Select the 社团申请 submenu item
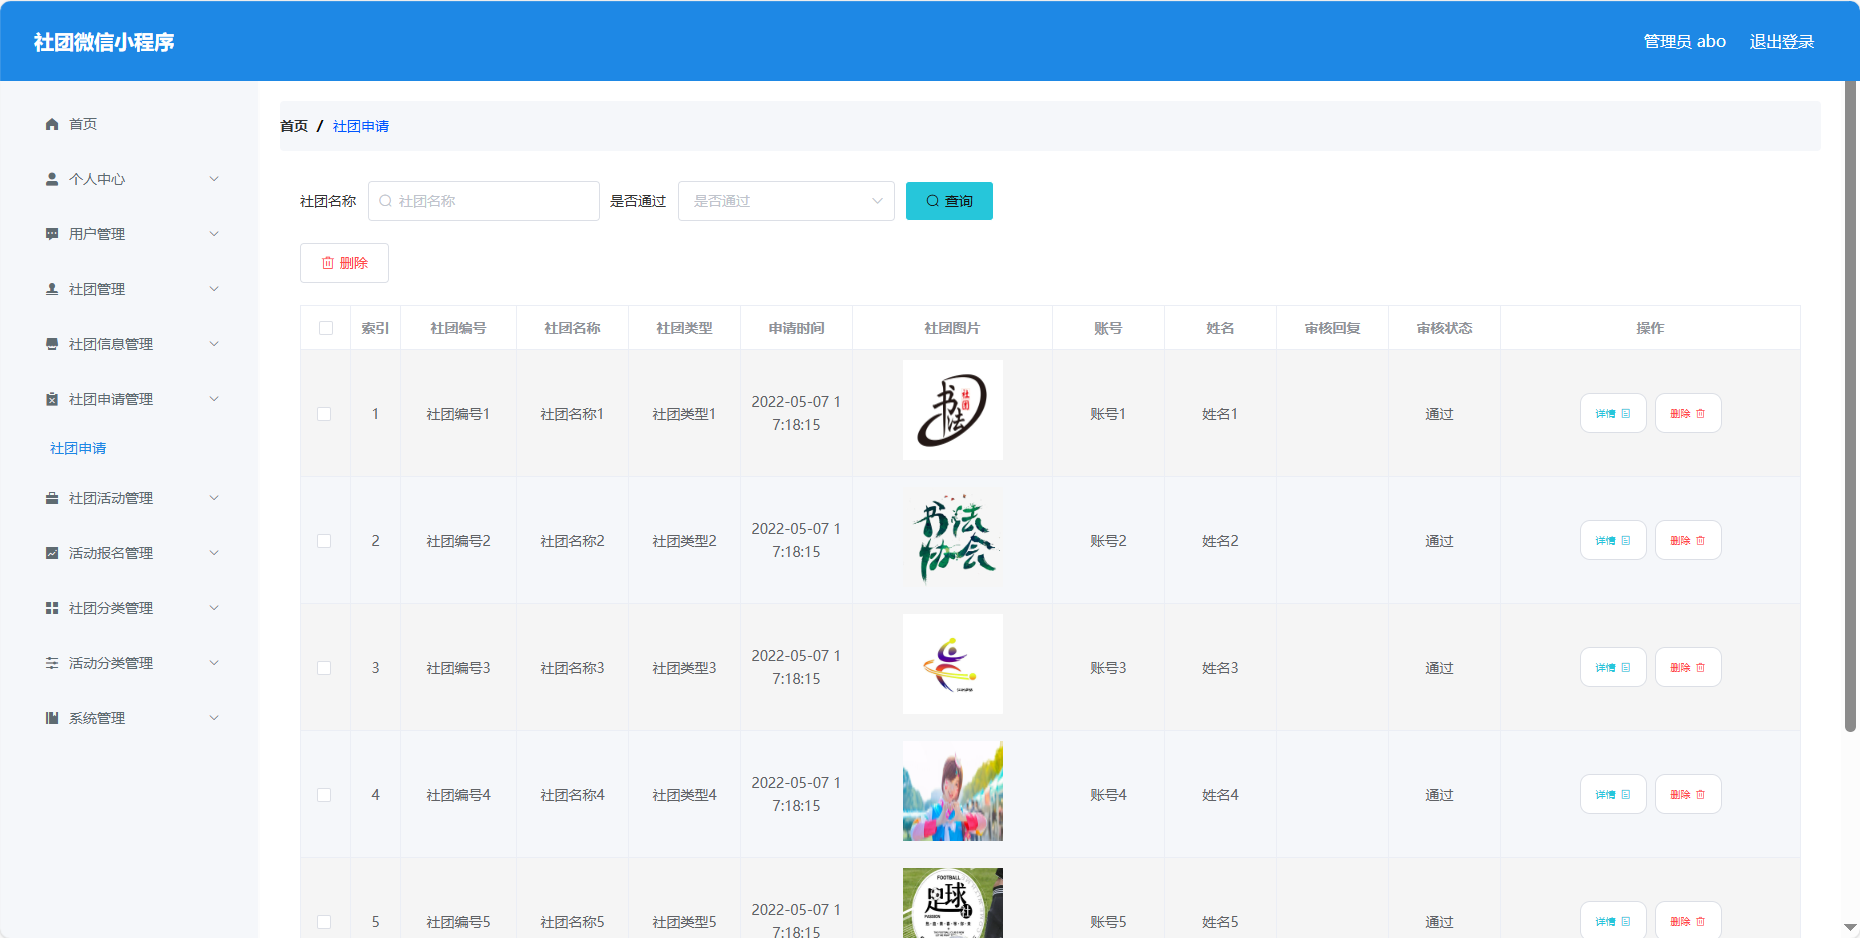Screen dimensions: 1860x938 tap(78, 448)
